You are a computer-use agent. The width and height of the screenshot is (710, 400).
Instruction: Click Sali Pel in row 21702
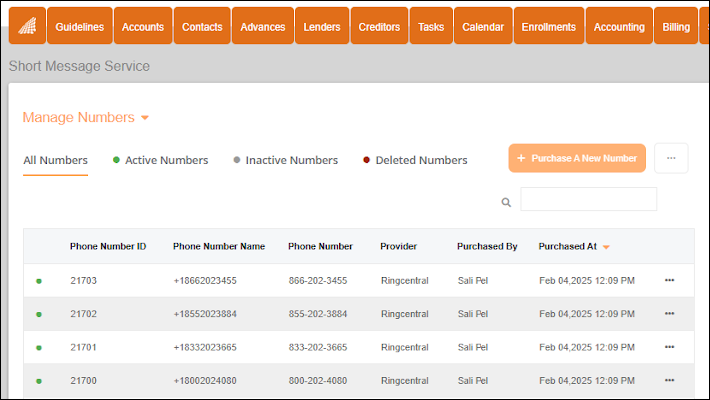[x=473, y=313]
